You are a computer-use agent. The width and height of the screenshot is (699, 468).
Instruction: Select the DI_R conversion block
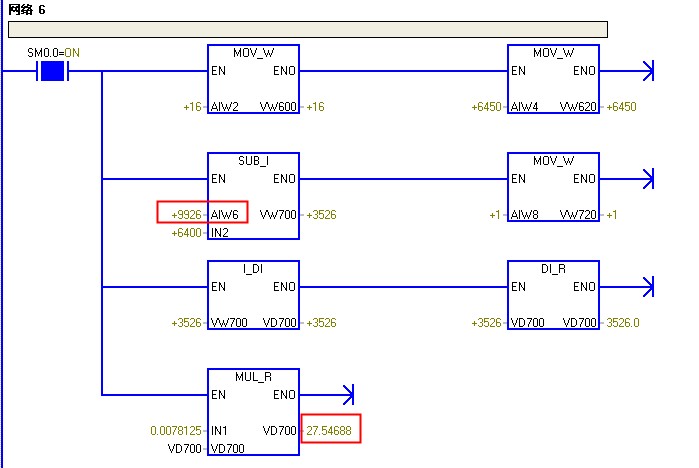[x=553, y=295]
